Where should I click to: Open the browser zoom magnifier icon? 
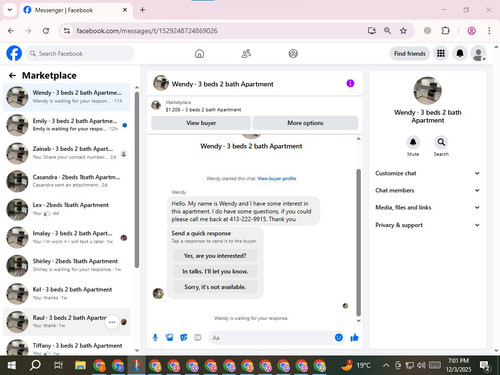coord(387,31)
